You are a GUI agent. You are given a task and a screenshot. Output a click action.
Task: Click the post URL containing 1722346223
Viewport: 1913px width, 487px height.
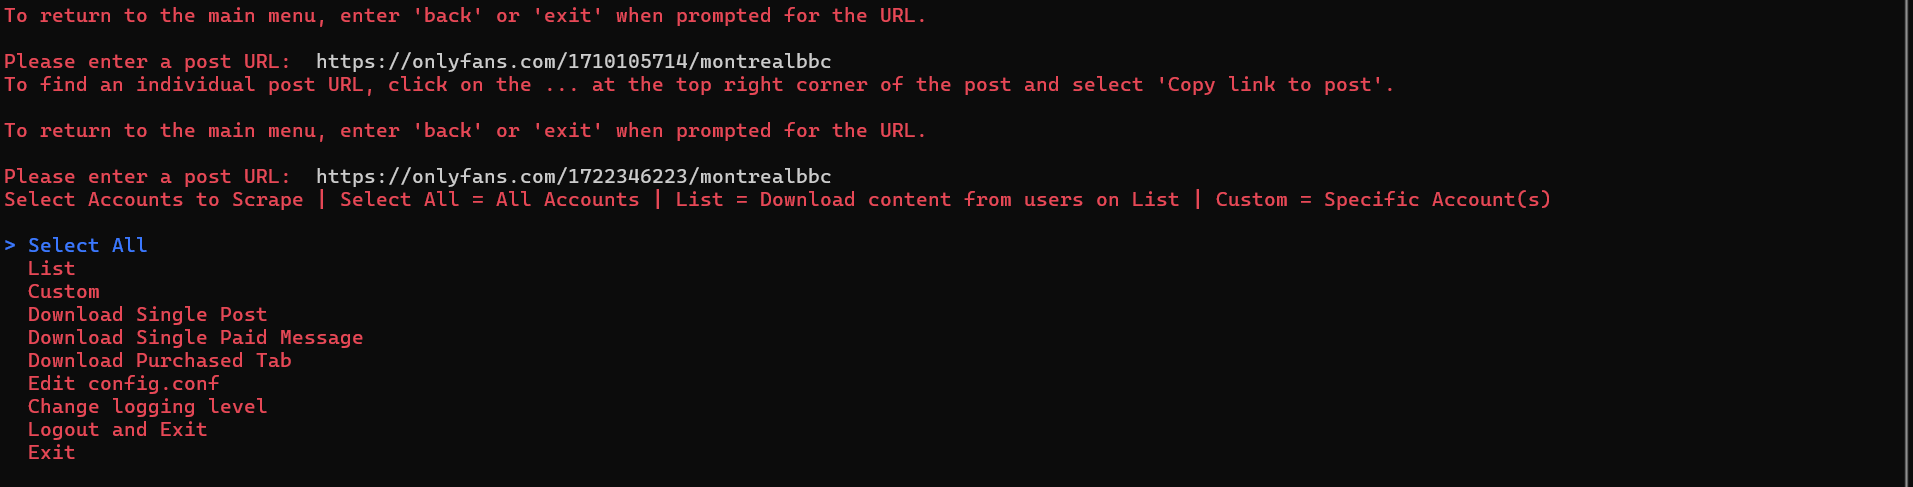click(x=573, y=176)
